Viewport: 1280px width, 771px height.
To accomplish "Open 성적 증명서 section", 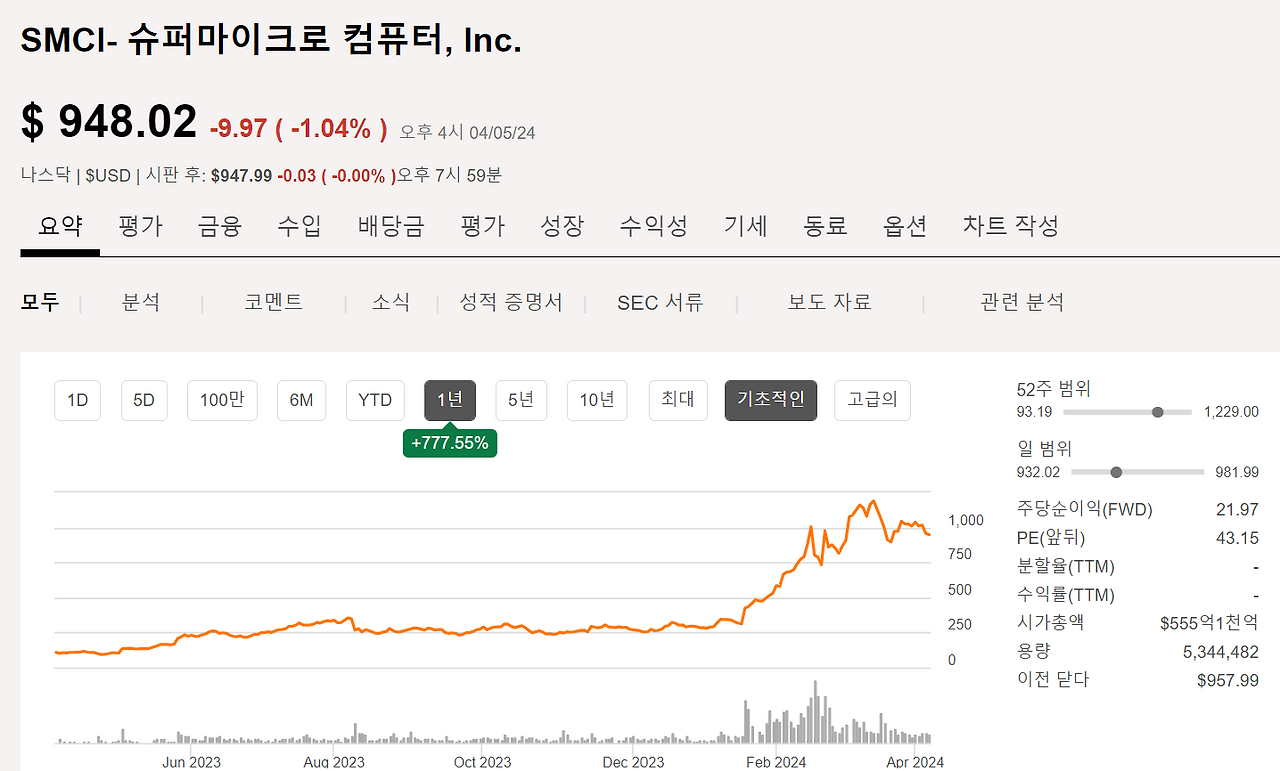I will pos(511,302).
